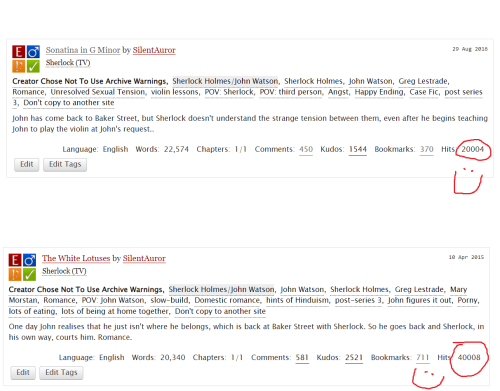The width and height of the screenshot is (500, 391).
Task: Click the slow-build tag
Action: (x=169, y=300)
